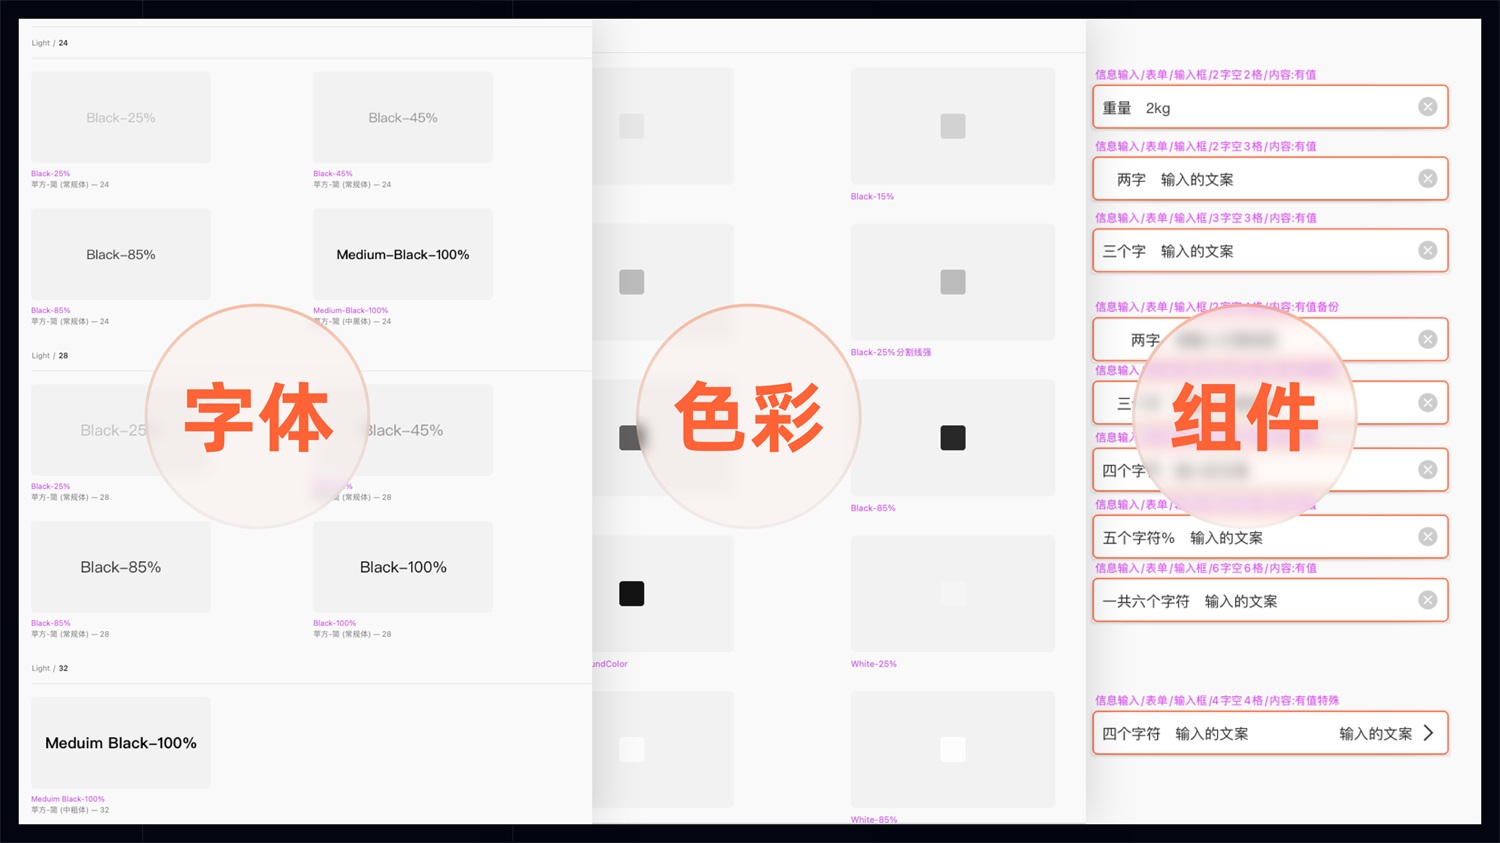Click the magenta Medium-Black-100% caption

pyautogui.click(x=350, y=310)
